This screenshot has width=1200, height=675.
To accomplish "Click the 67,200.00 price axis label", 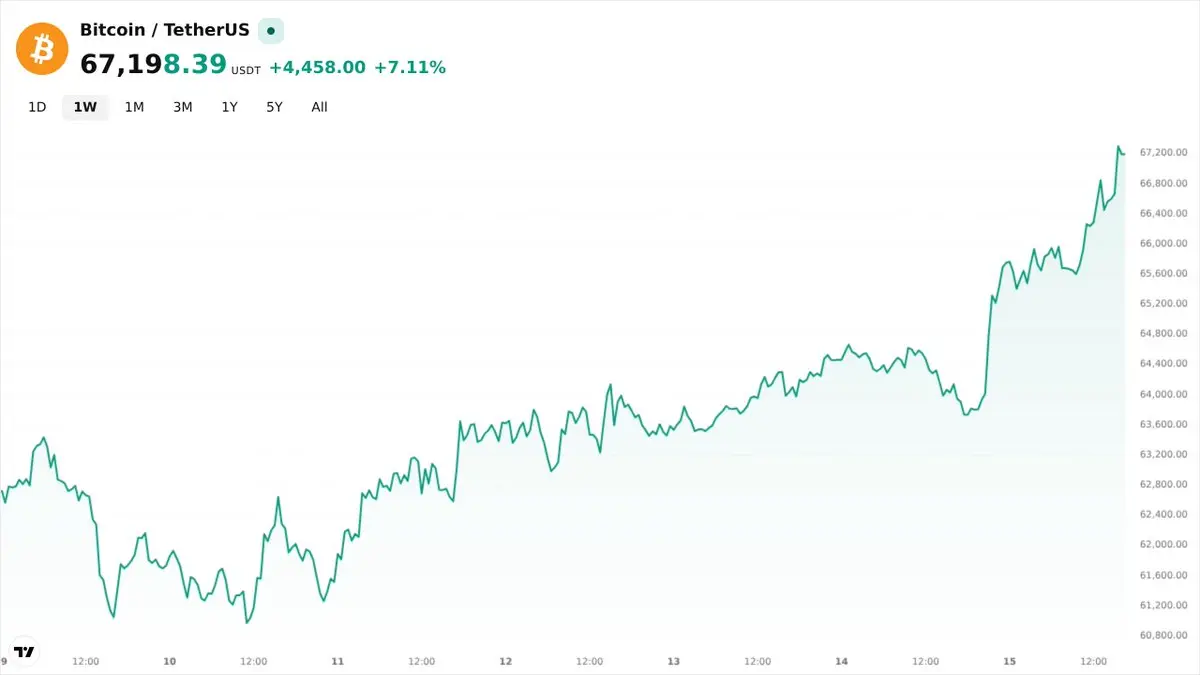I will pos(1163,152).
